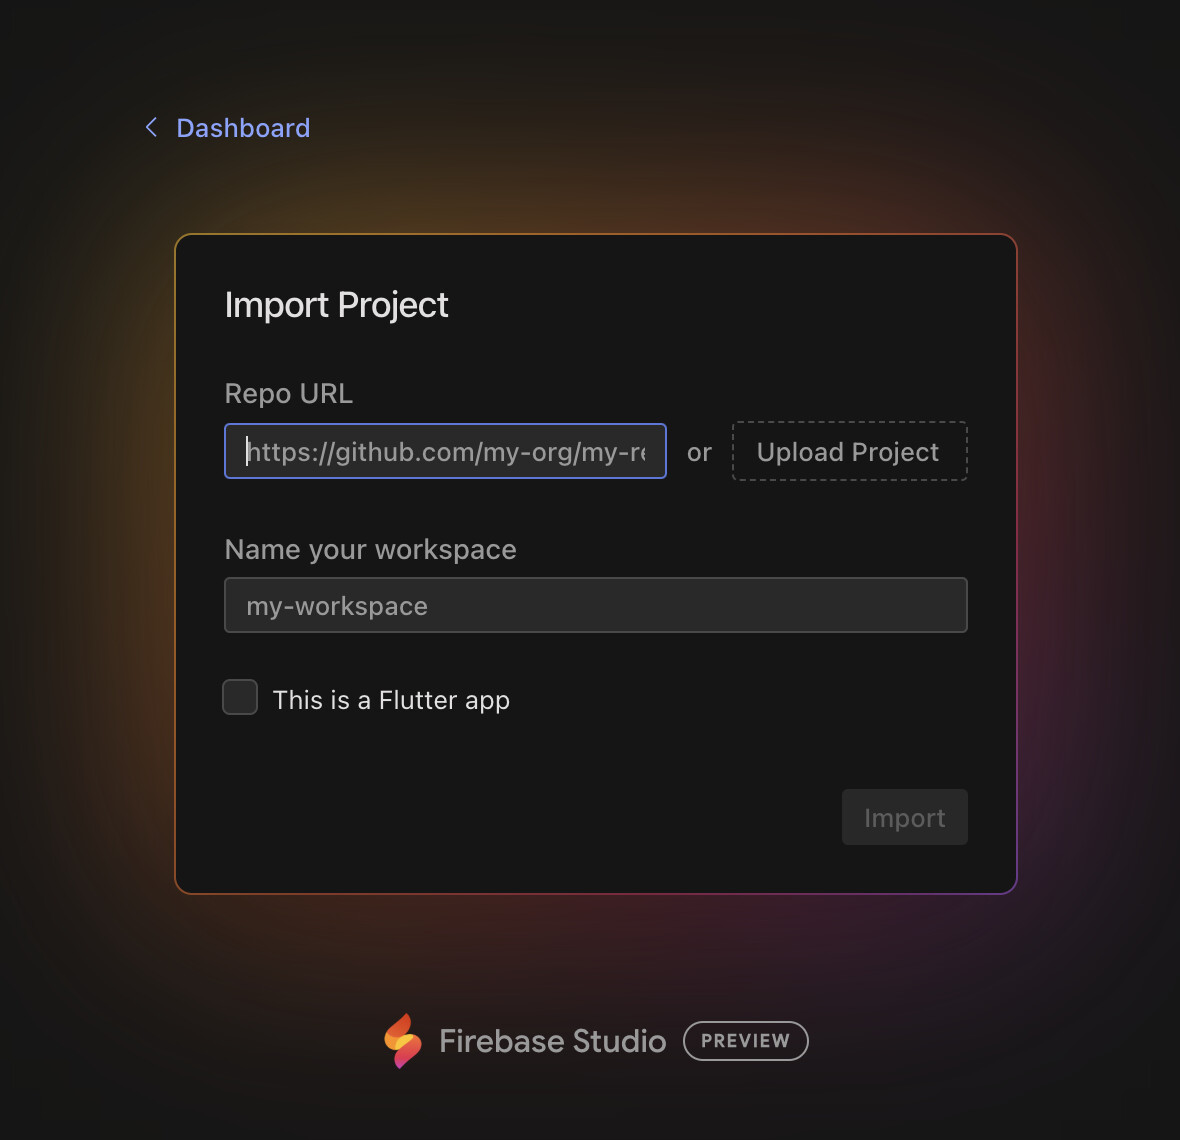
Task: Click the Repo URL label
Action: point(288,394)
